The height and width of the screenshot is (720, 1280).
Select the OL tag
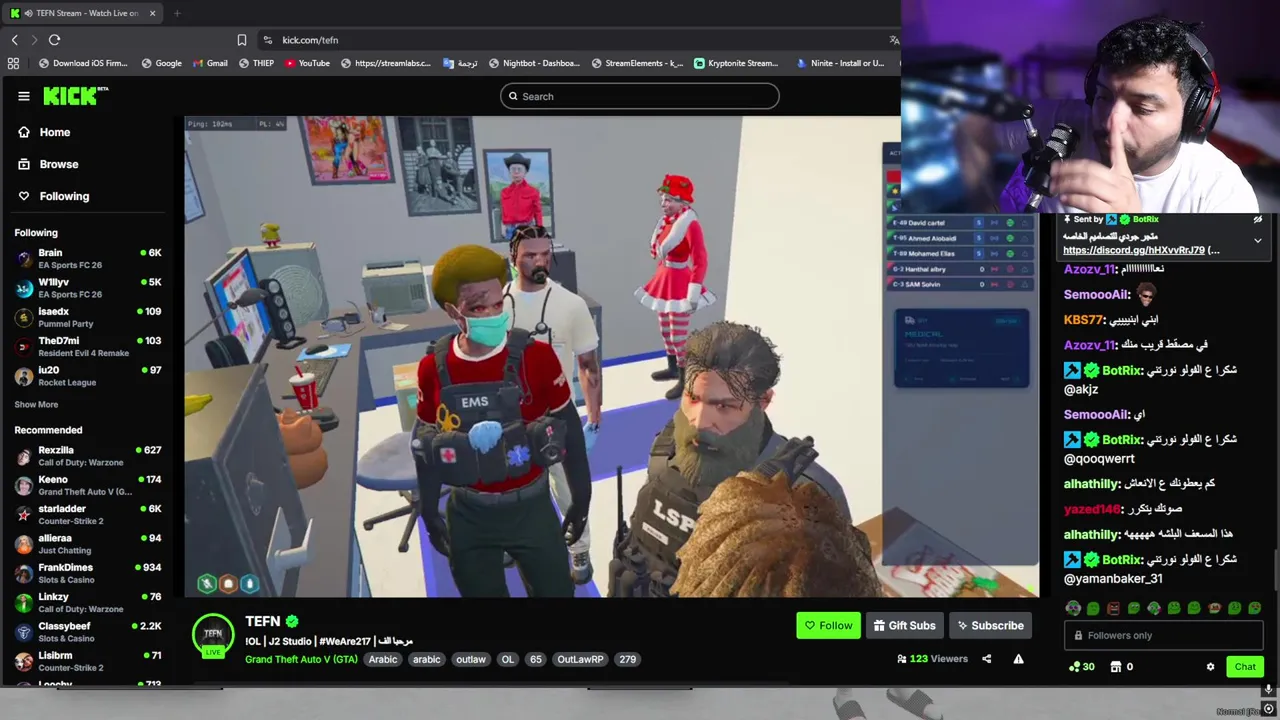click(x=507, y=659)
